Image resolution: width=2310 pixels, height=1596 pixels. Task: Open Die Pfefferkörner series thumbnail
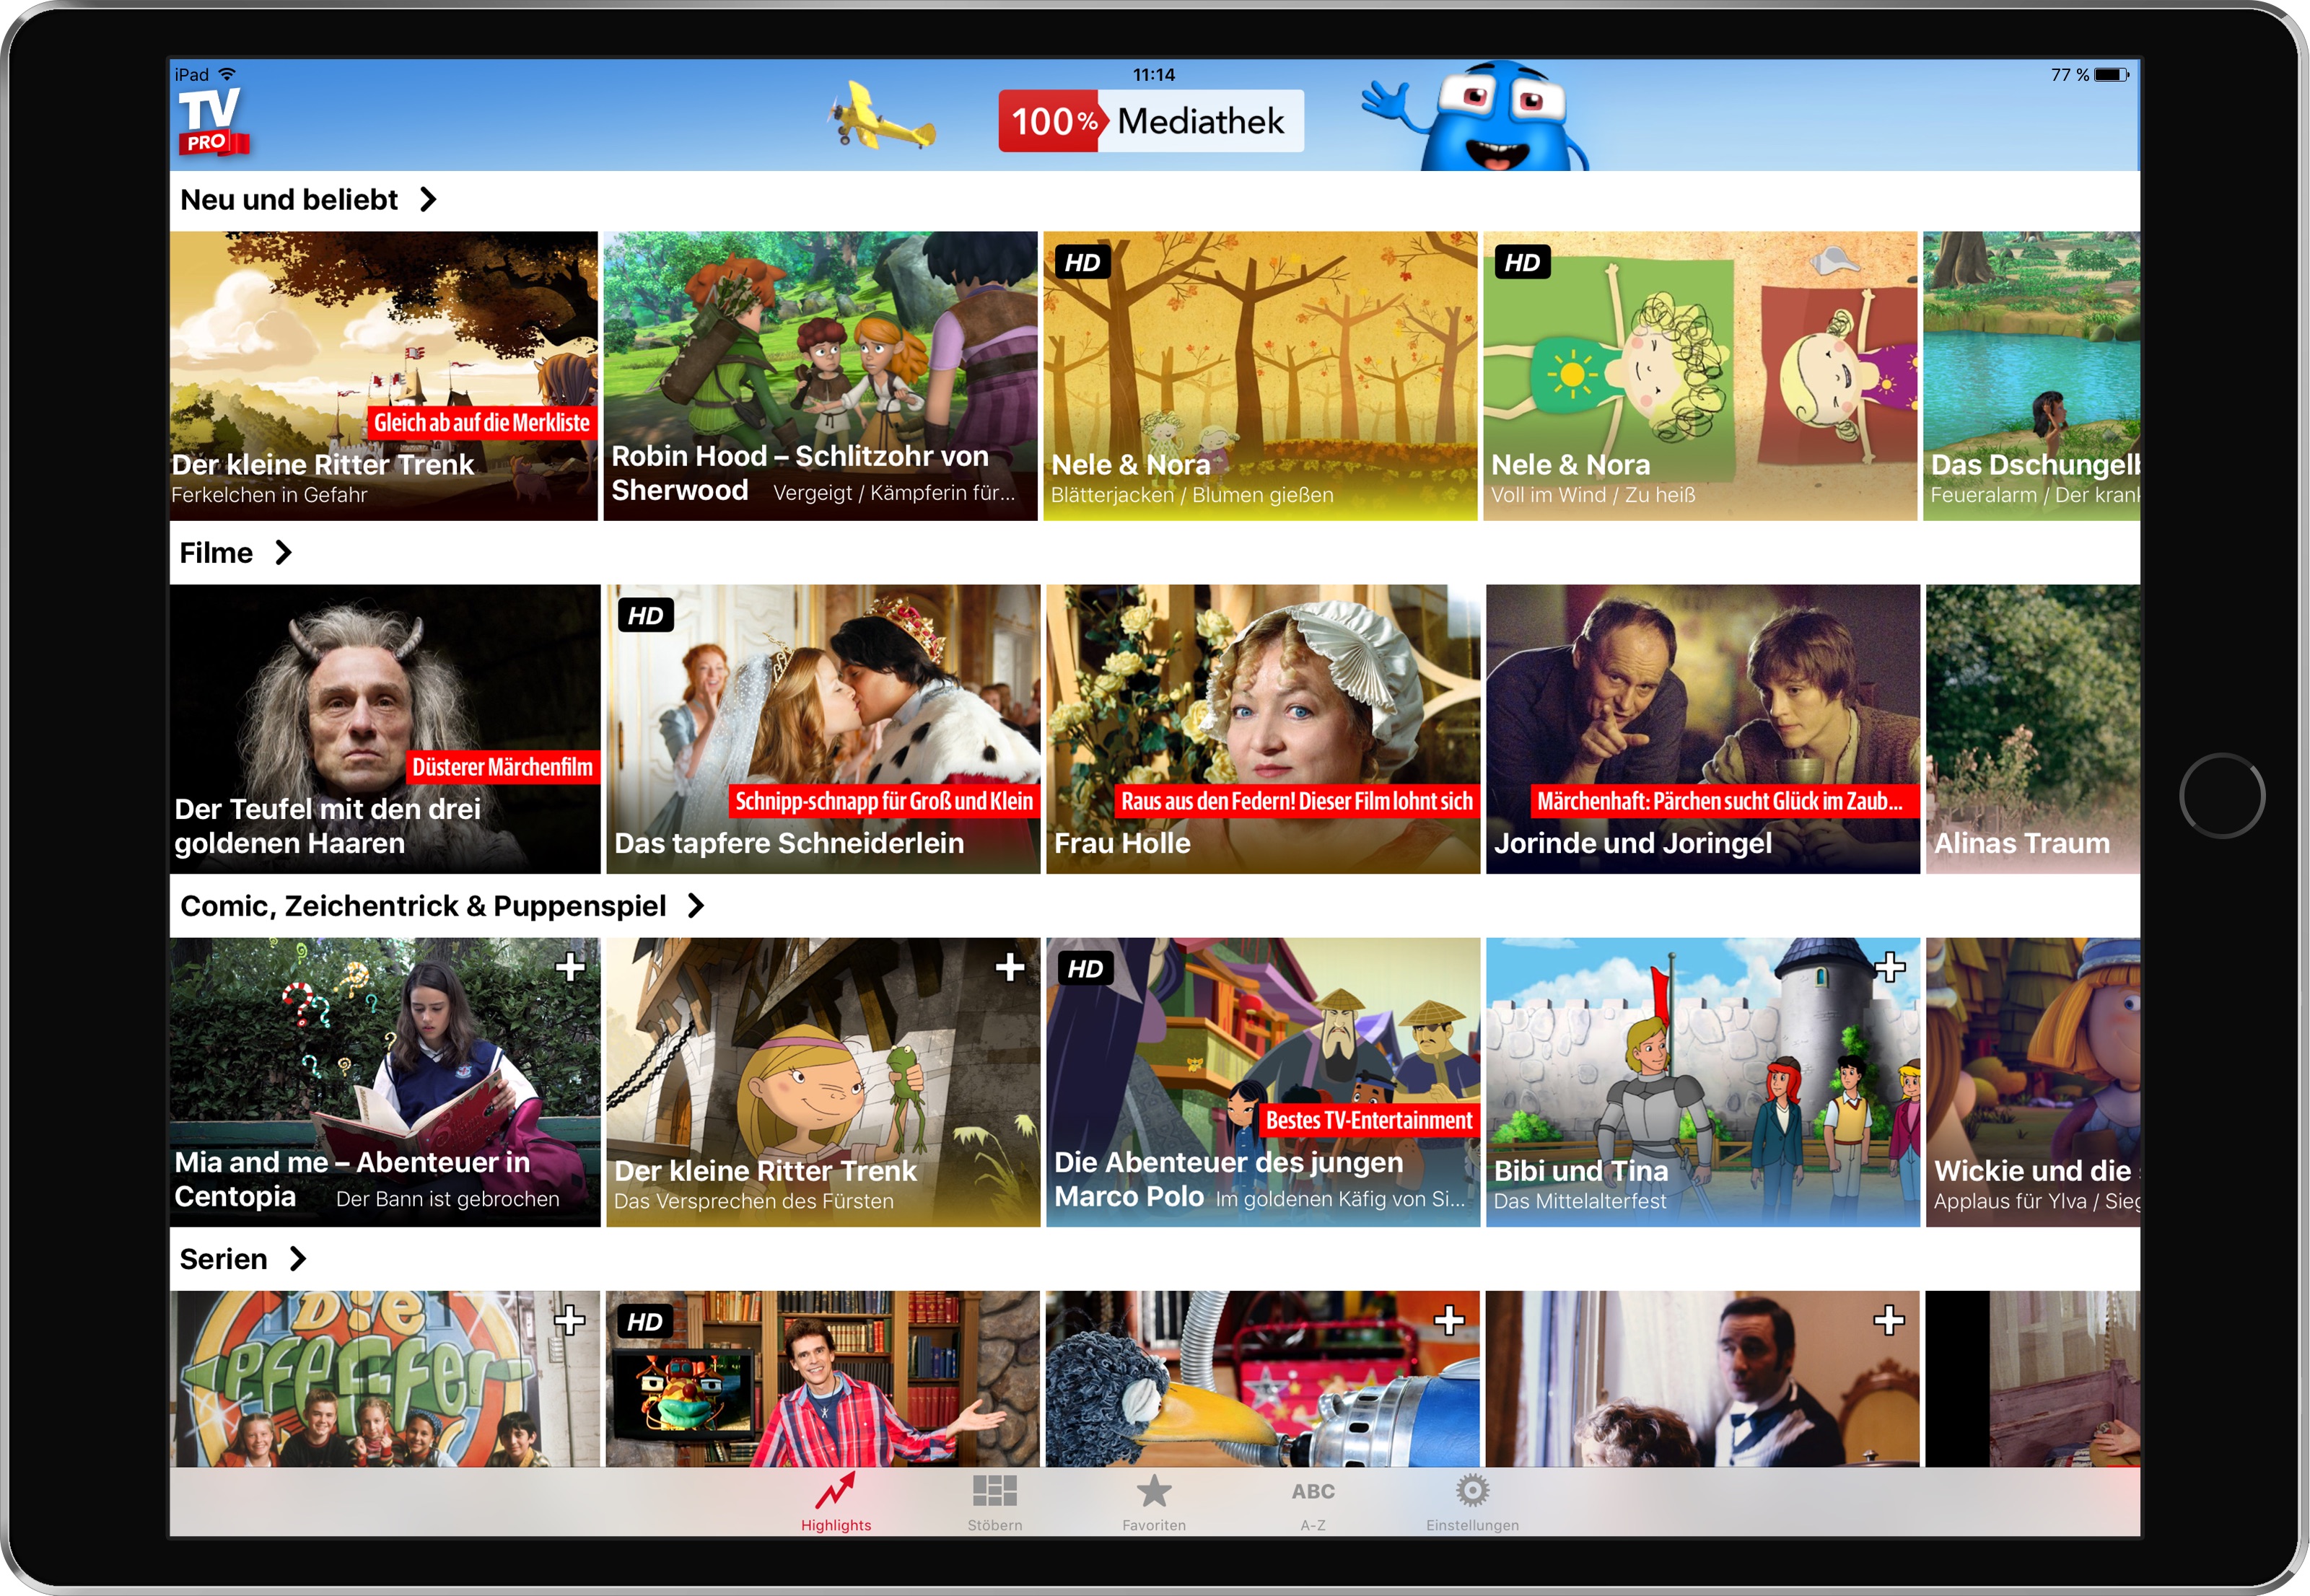pos(385,1379)
